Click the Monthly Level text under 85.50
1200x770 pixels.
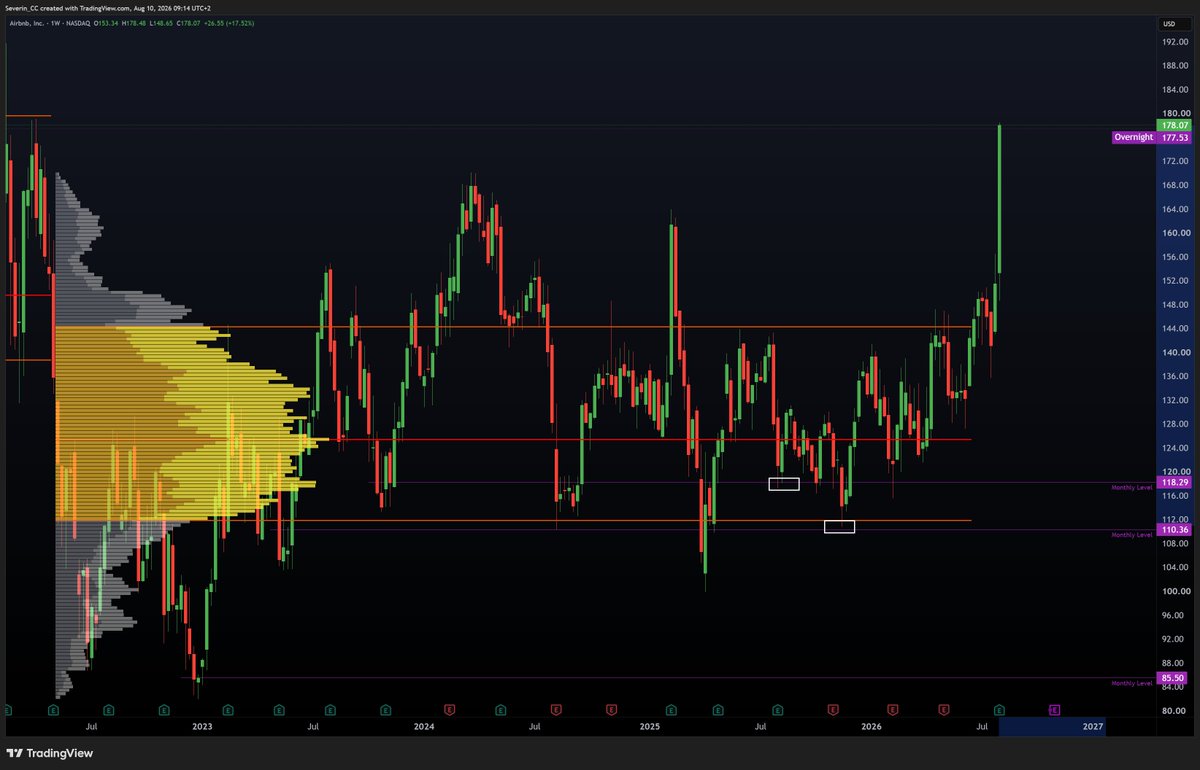(1132, 683)
